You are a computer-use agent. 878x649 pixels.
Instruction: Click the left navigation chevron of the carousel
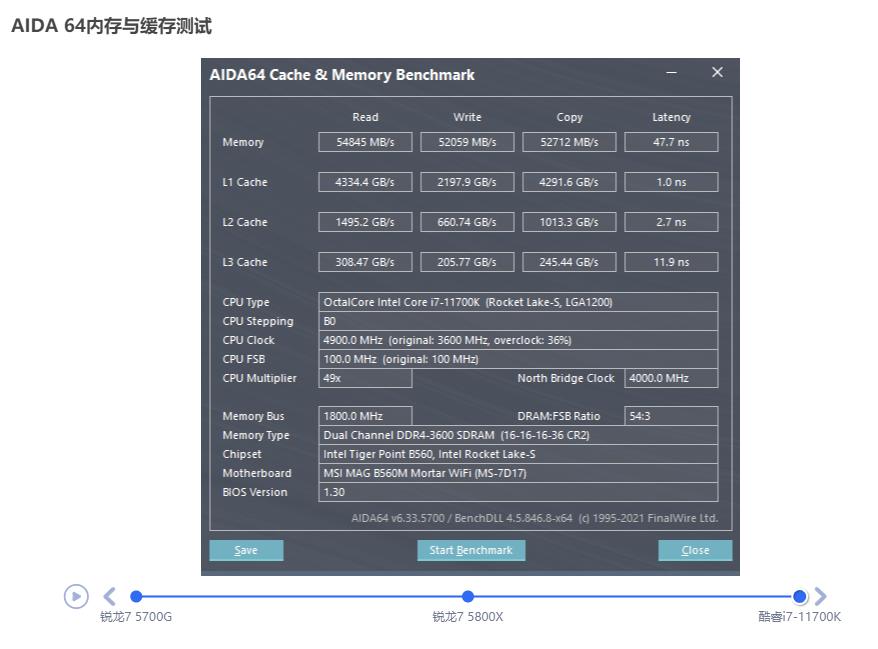[x=110, y=596]
